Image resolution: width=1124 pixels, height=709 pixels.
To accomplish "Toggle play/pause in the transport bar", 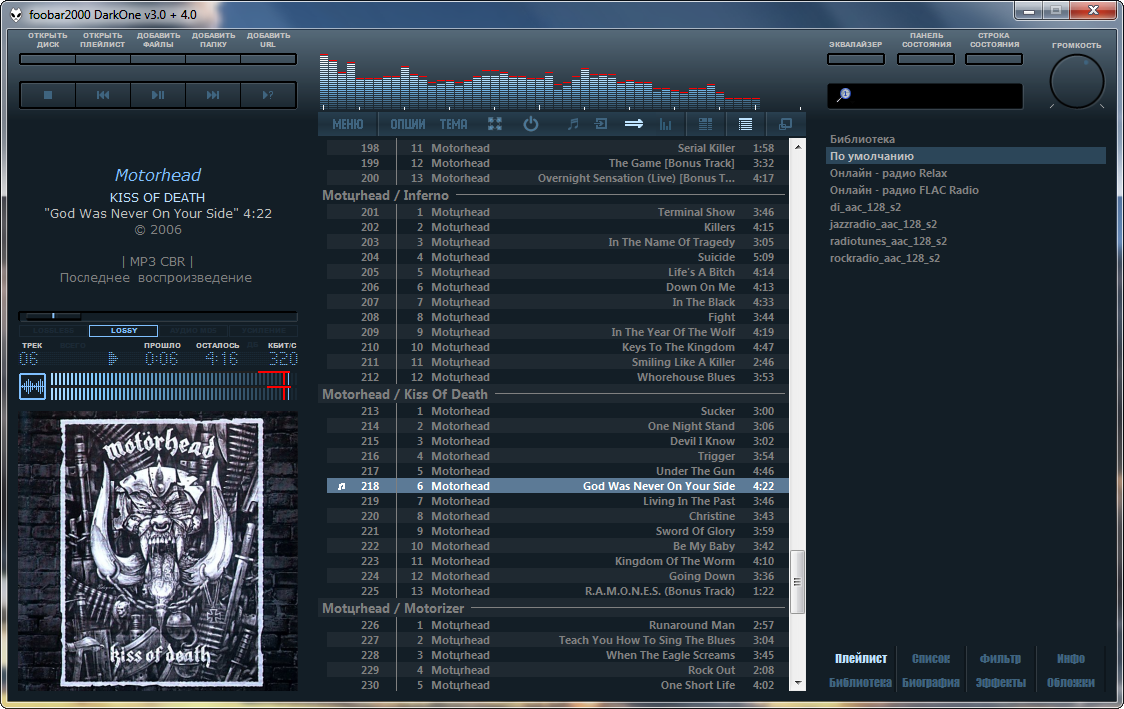I will (158, 95).
